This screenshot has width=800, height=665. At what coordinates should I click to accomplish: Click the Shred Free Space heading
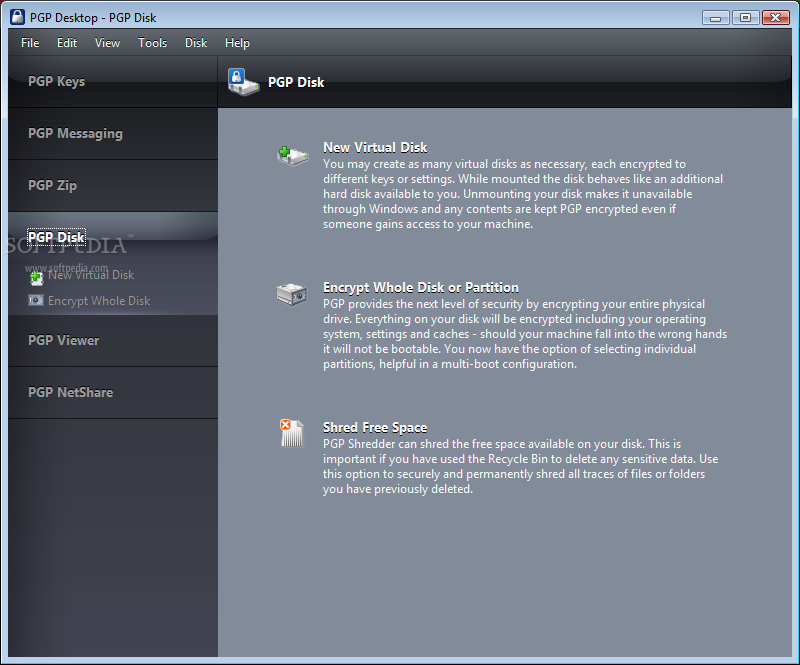[375, 427]
